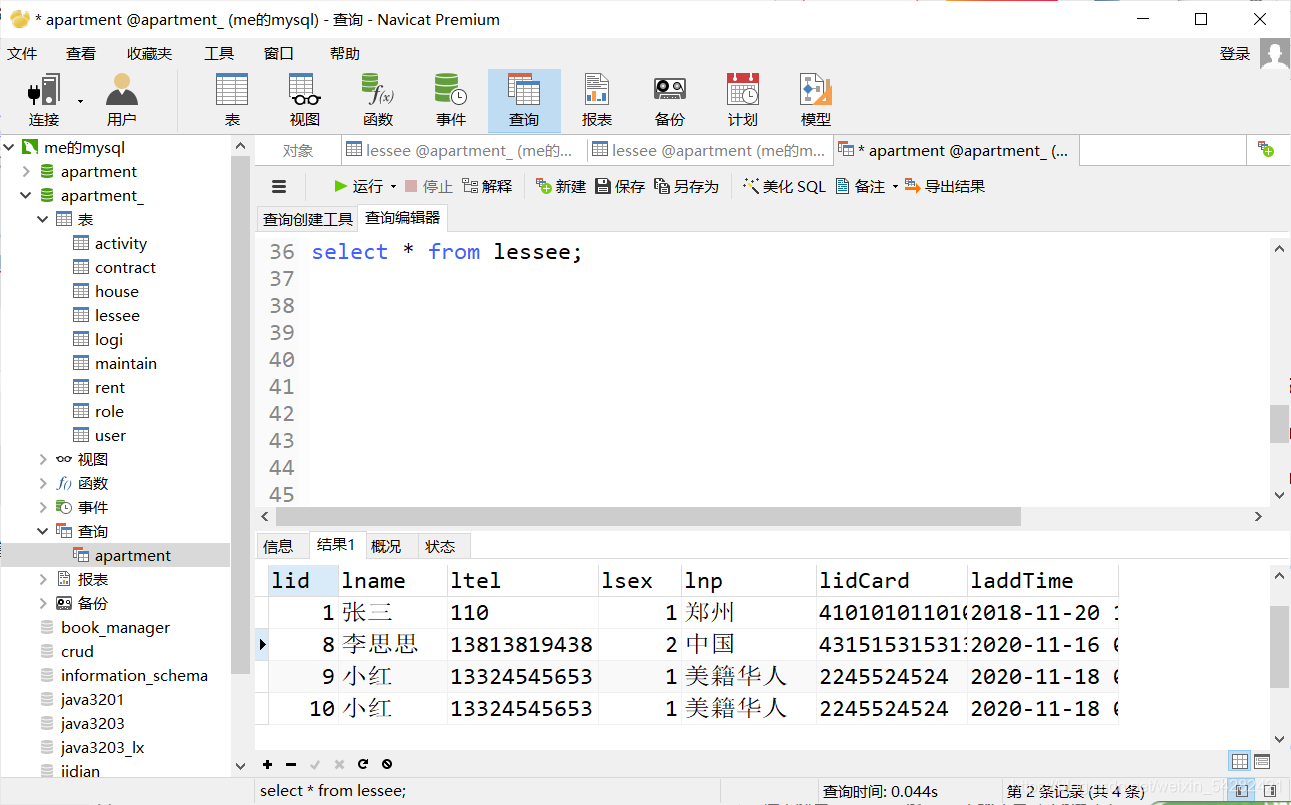
Task: Toggle grid view in the results pane
Action: pyautogui.click(x=1238, y=762)
